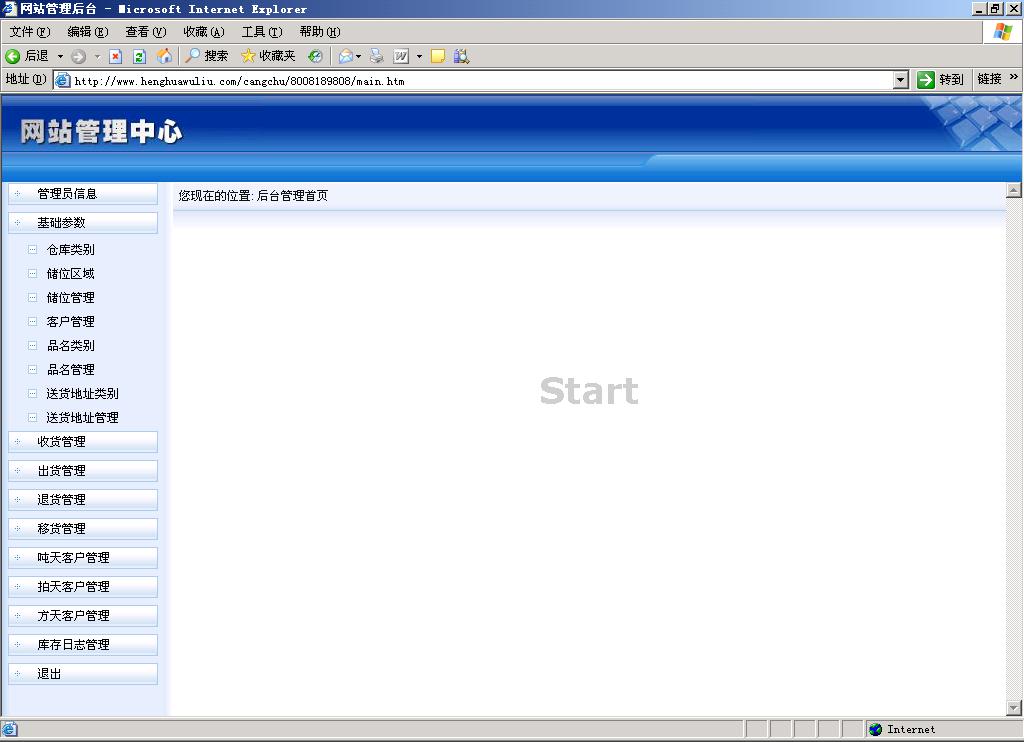Viewport: 1024px width, 742px height.
Task: Open 送货地址类别 in sidebar
Action: click(x=82, y=394)
